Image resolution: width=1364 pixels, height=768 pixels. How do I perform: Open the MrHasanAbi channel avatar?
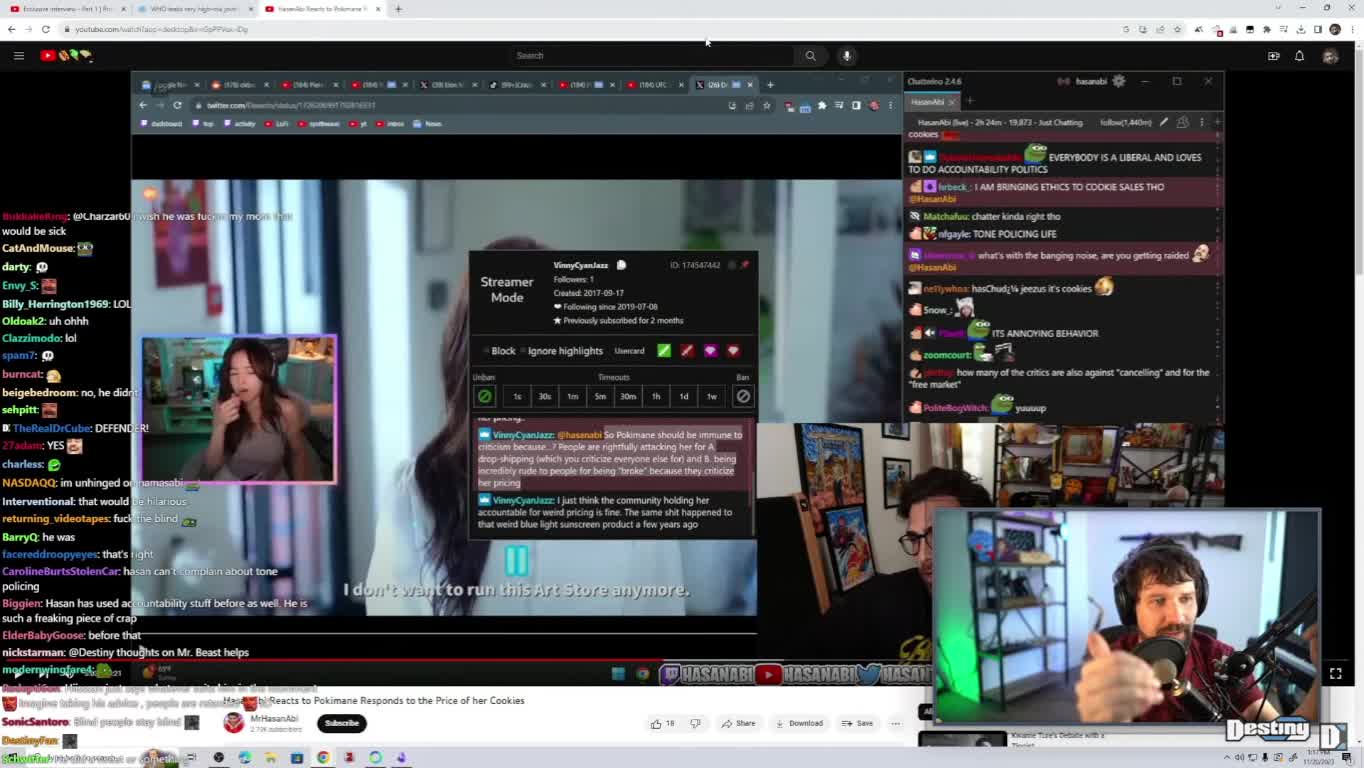click(x=233, y=723)
